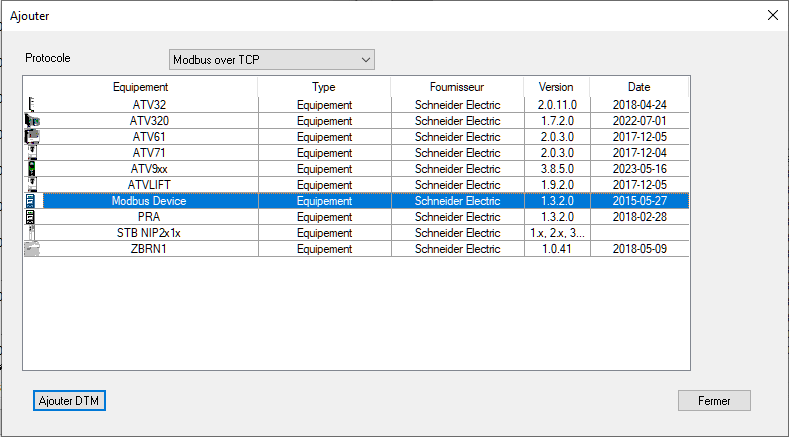The width and height of the screenshot is (789, 437).
Task: Click the ATV9xx drive icon
Action: 31,168
